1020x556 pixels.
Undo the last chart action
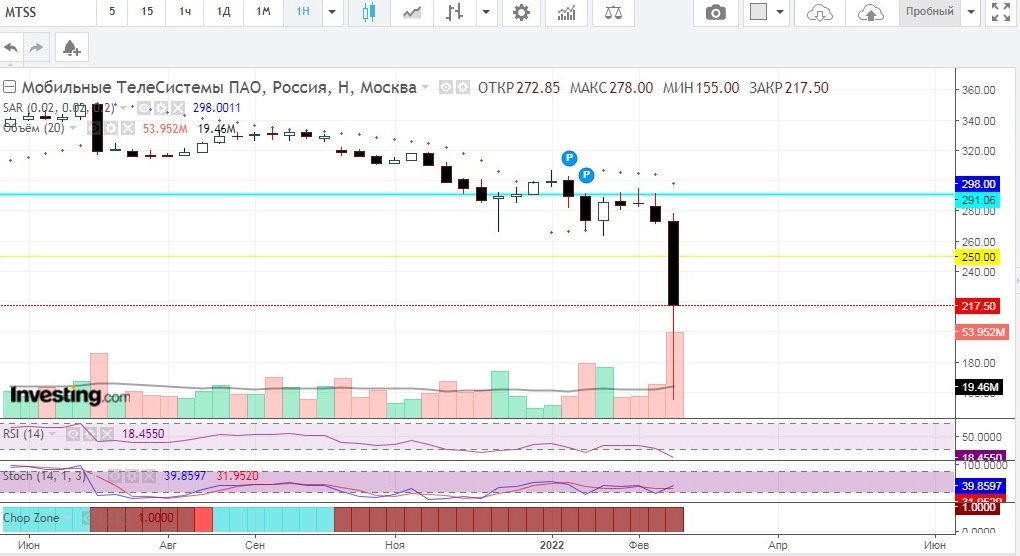point(11,47)
